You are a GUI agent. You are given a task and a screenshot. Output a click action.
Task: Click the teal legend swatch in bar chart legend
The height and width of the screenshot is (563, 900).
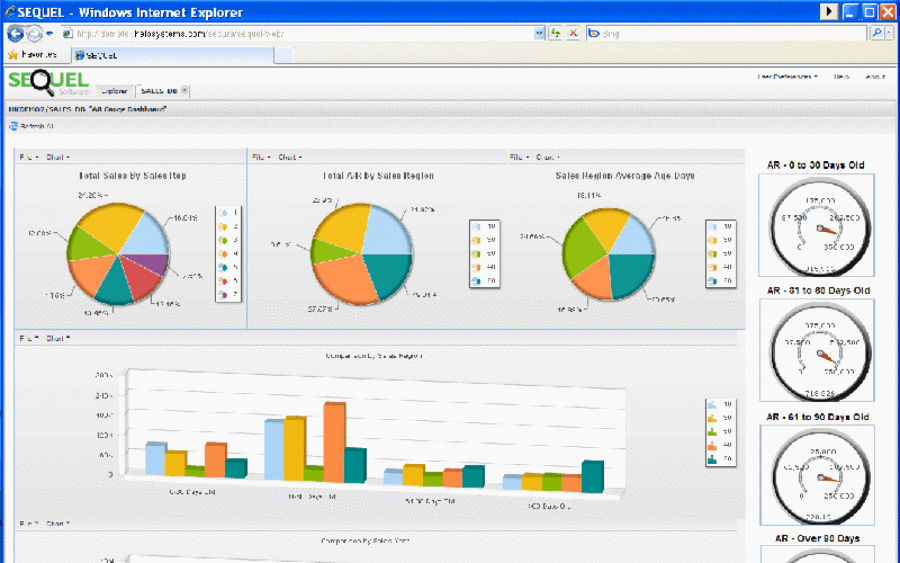pos(712,459)
